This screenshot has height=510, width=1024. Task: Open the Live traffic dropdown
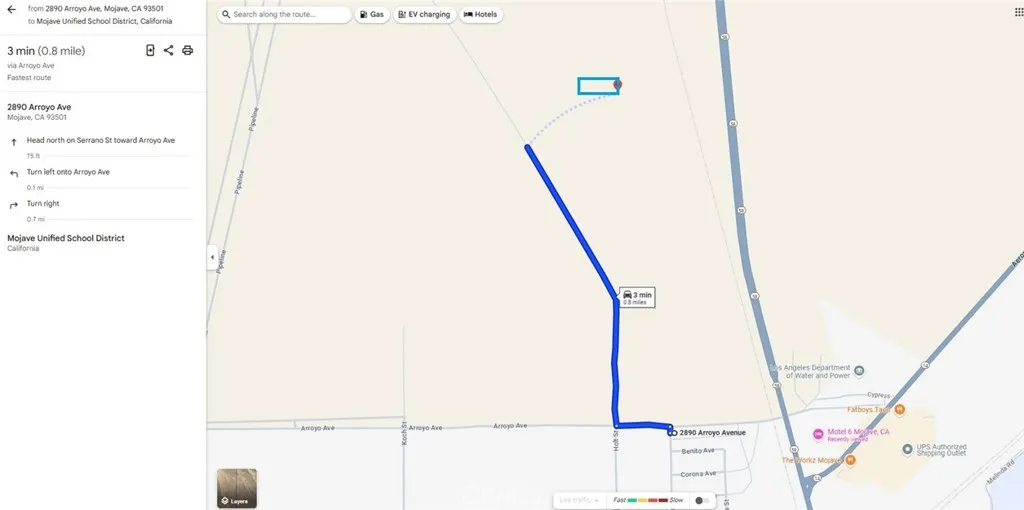point(579,500)
